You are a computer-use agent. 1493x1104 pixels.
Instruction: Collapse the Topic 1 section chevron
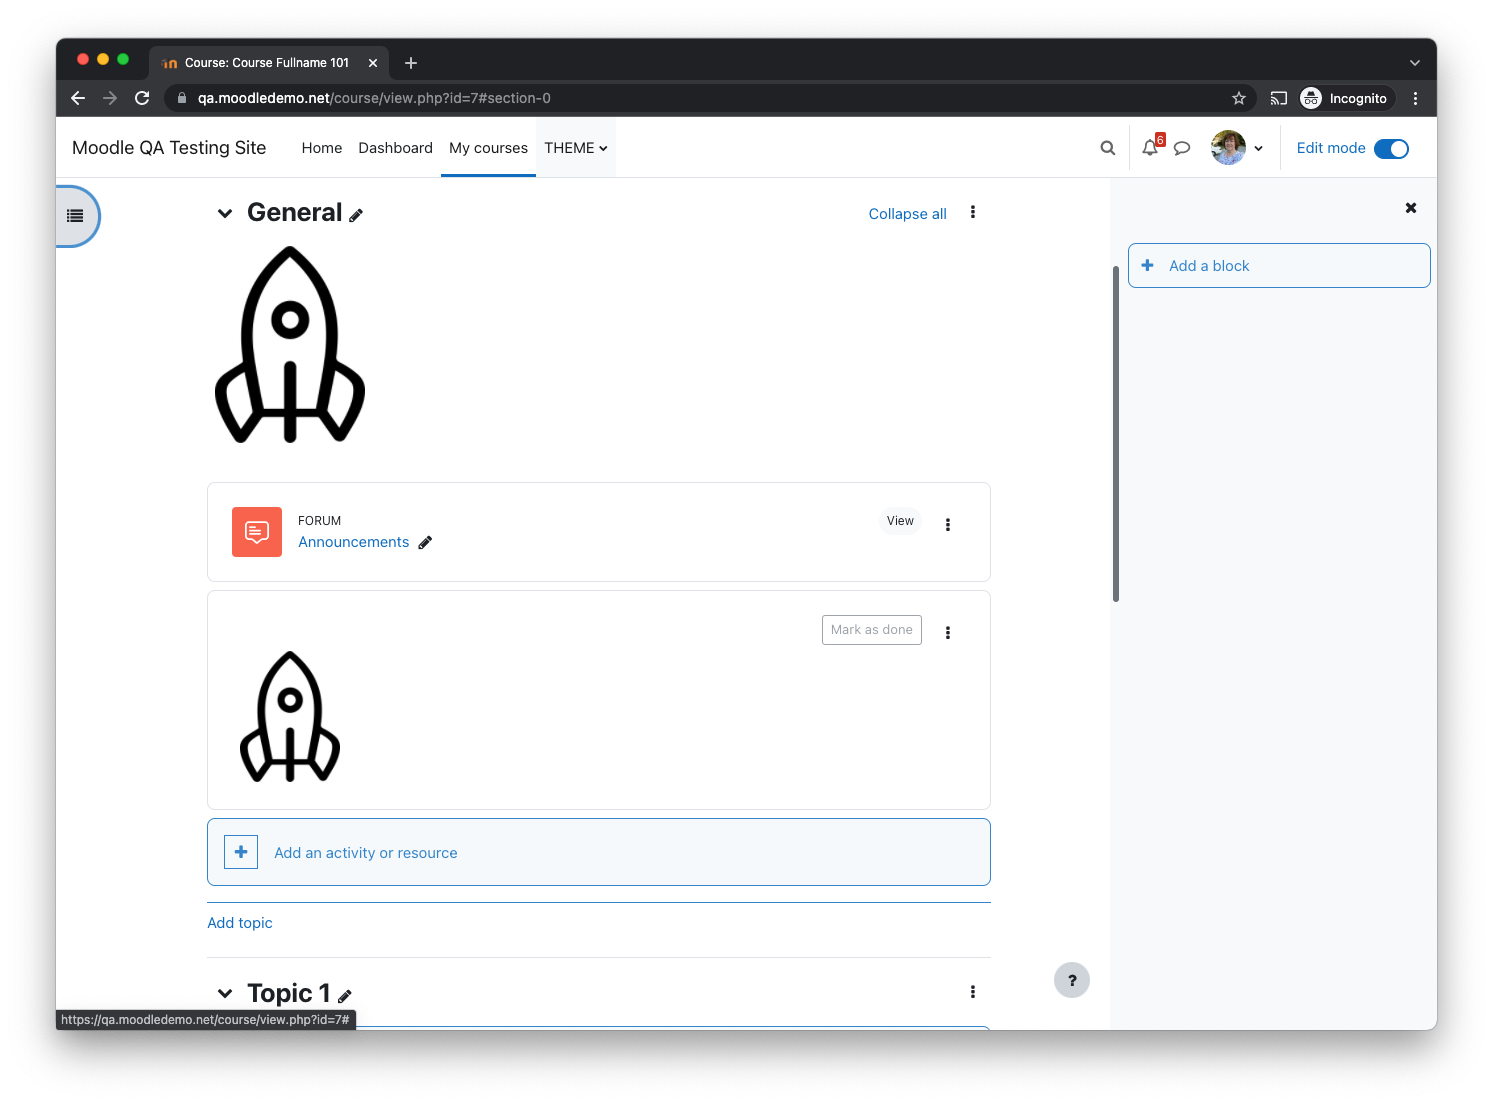(x=225, y=993)
